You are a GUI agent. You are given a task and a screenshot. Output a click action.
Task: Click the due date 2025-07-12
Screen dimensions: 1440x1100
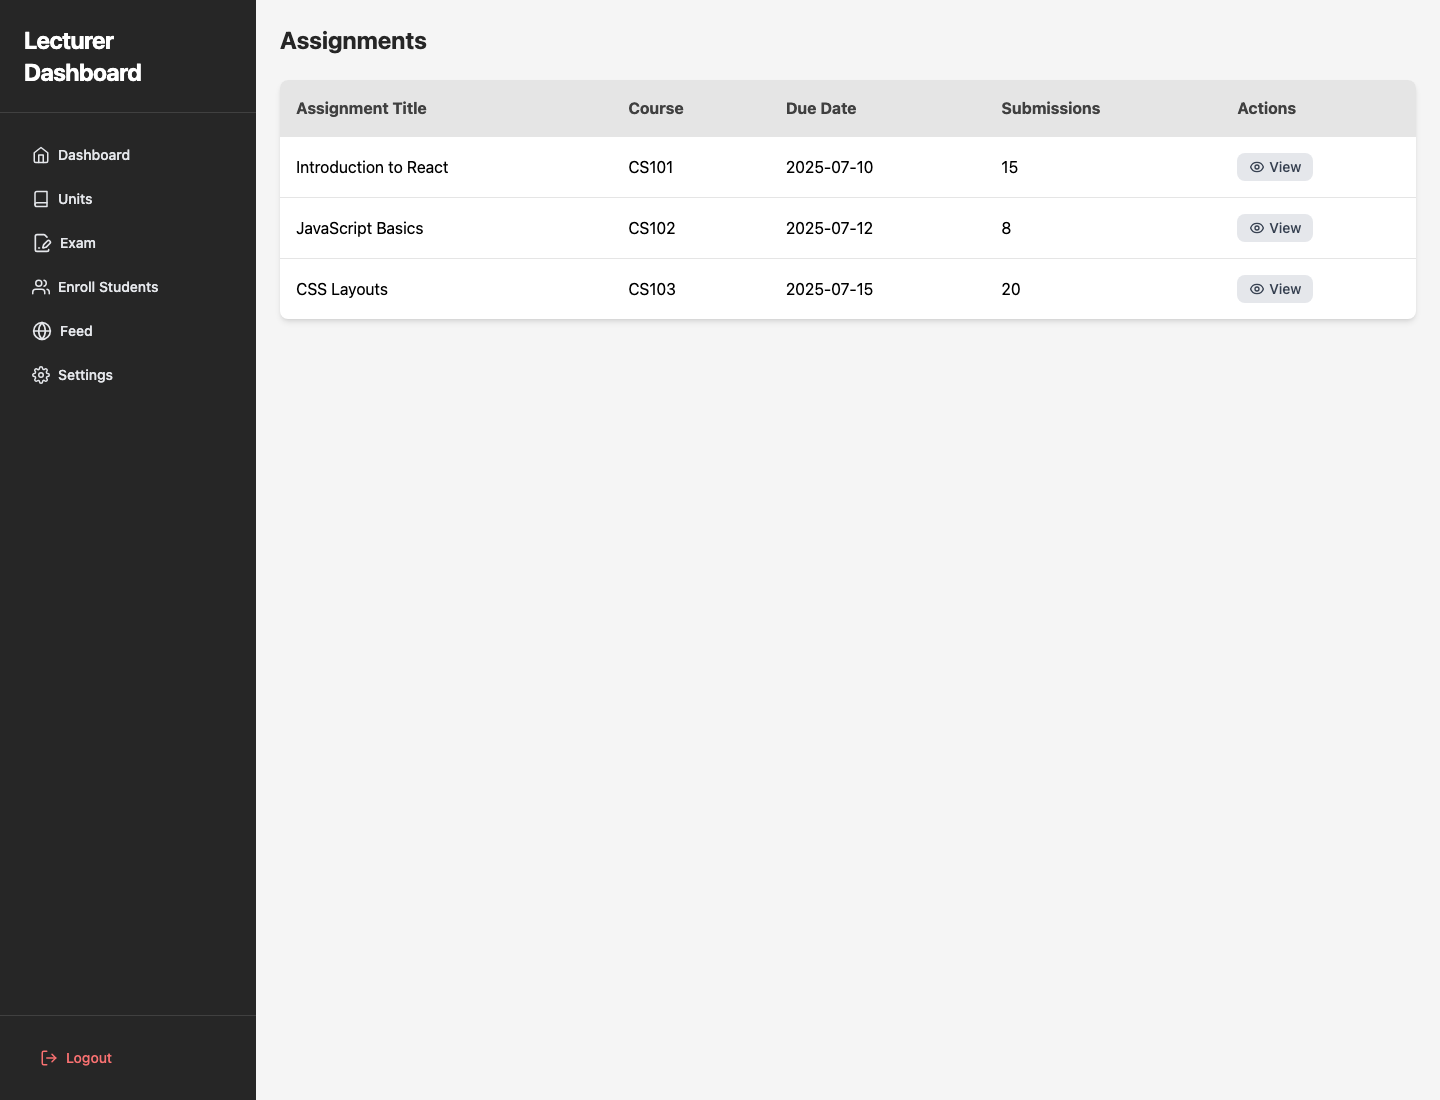(830, 228)
